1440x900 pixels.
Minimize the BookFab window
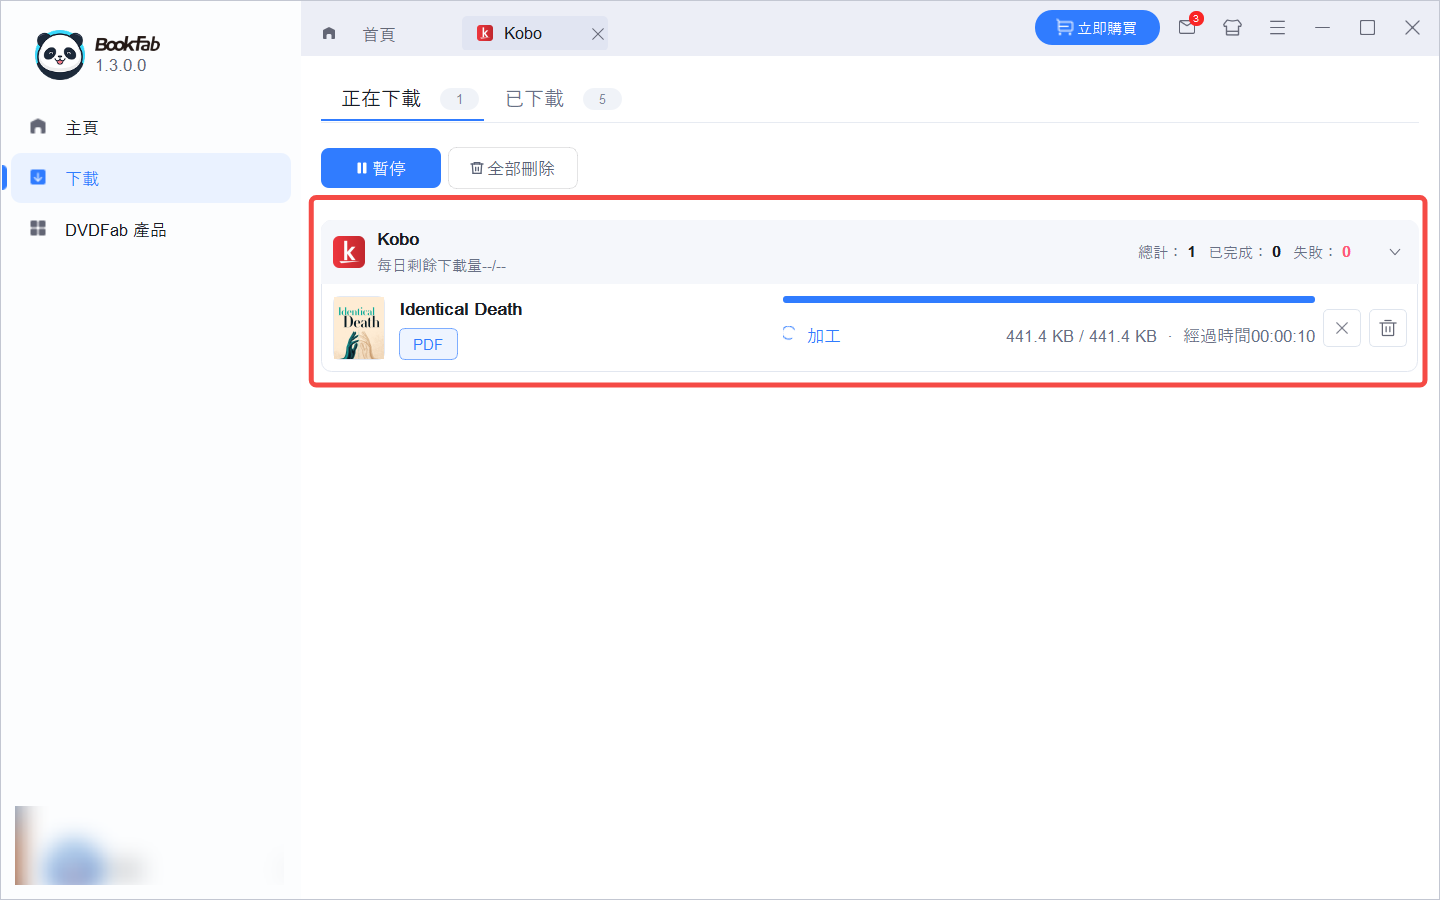(1322, 28)
